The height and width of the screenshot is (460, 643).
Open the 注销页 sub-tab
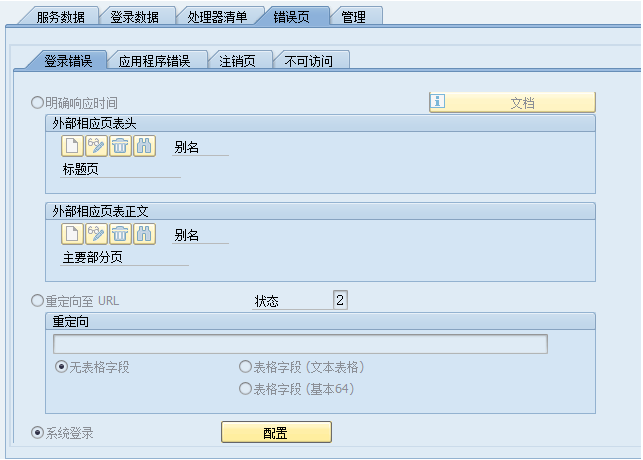coord(237,61)
